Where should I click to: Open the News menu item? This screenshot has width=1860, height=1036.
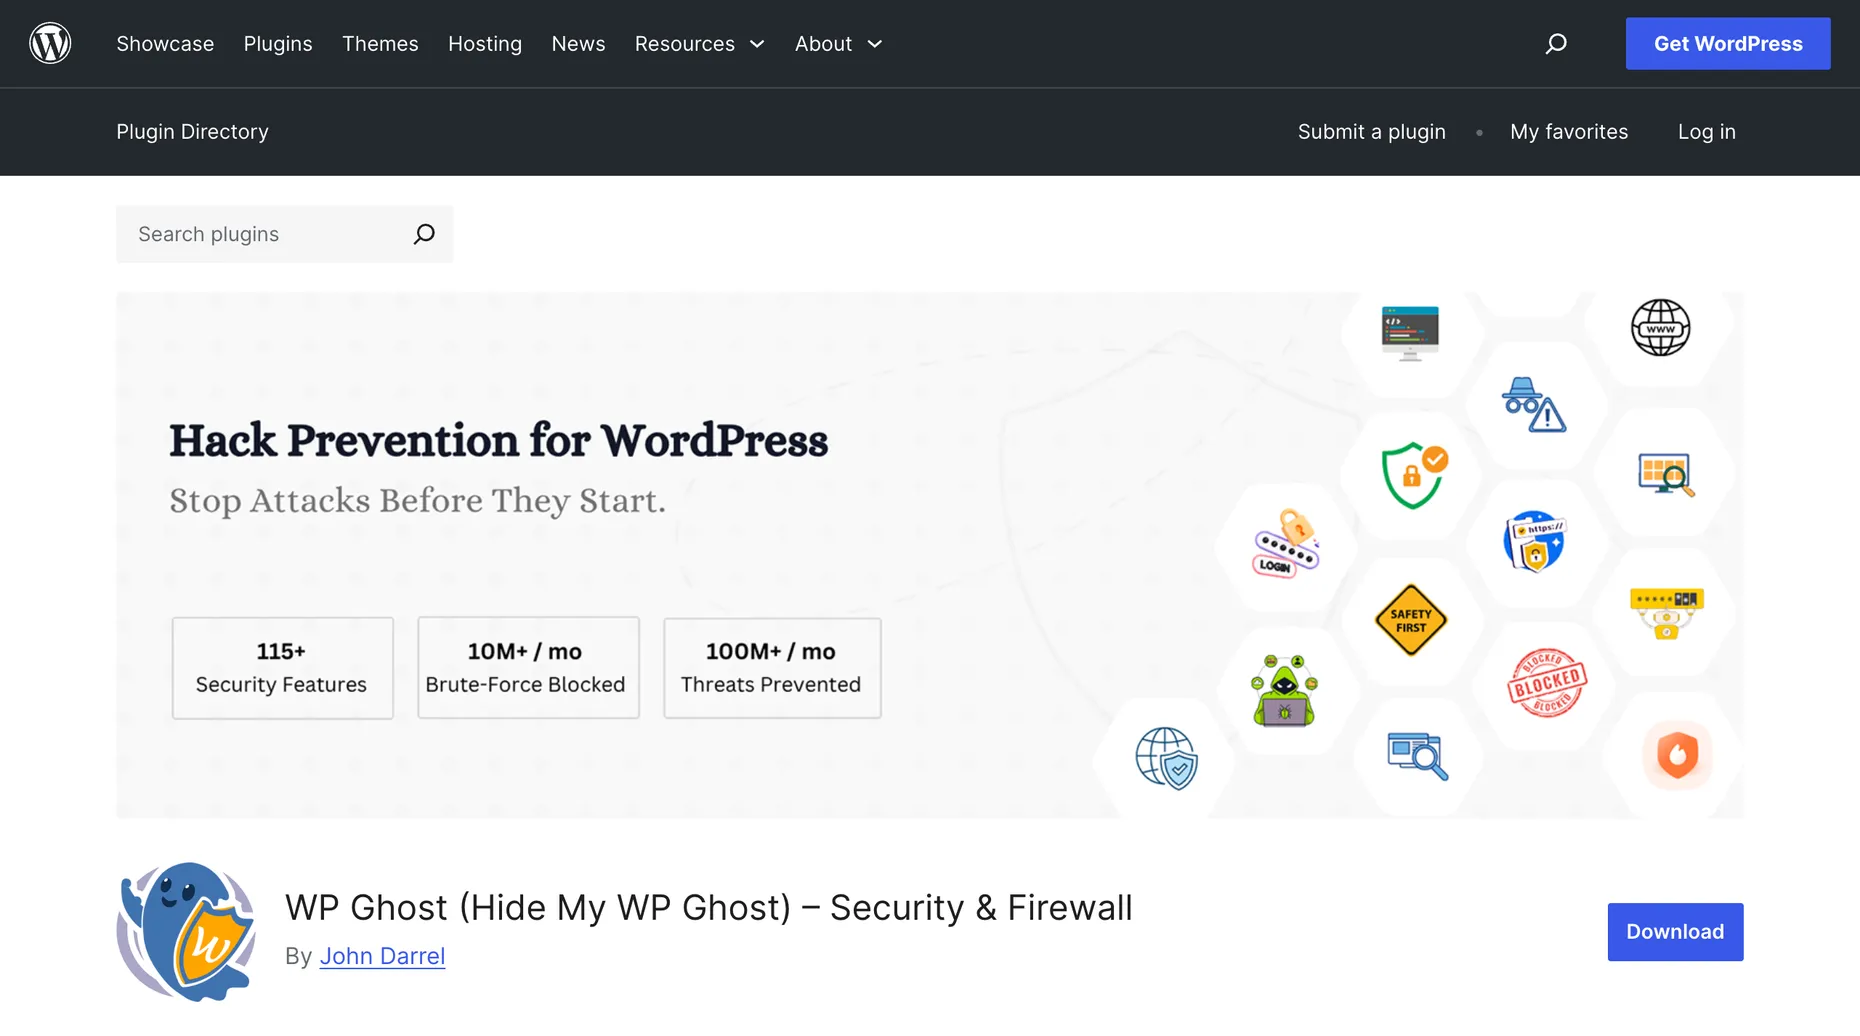point(578,43)
